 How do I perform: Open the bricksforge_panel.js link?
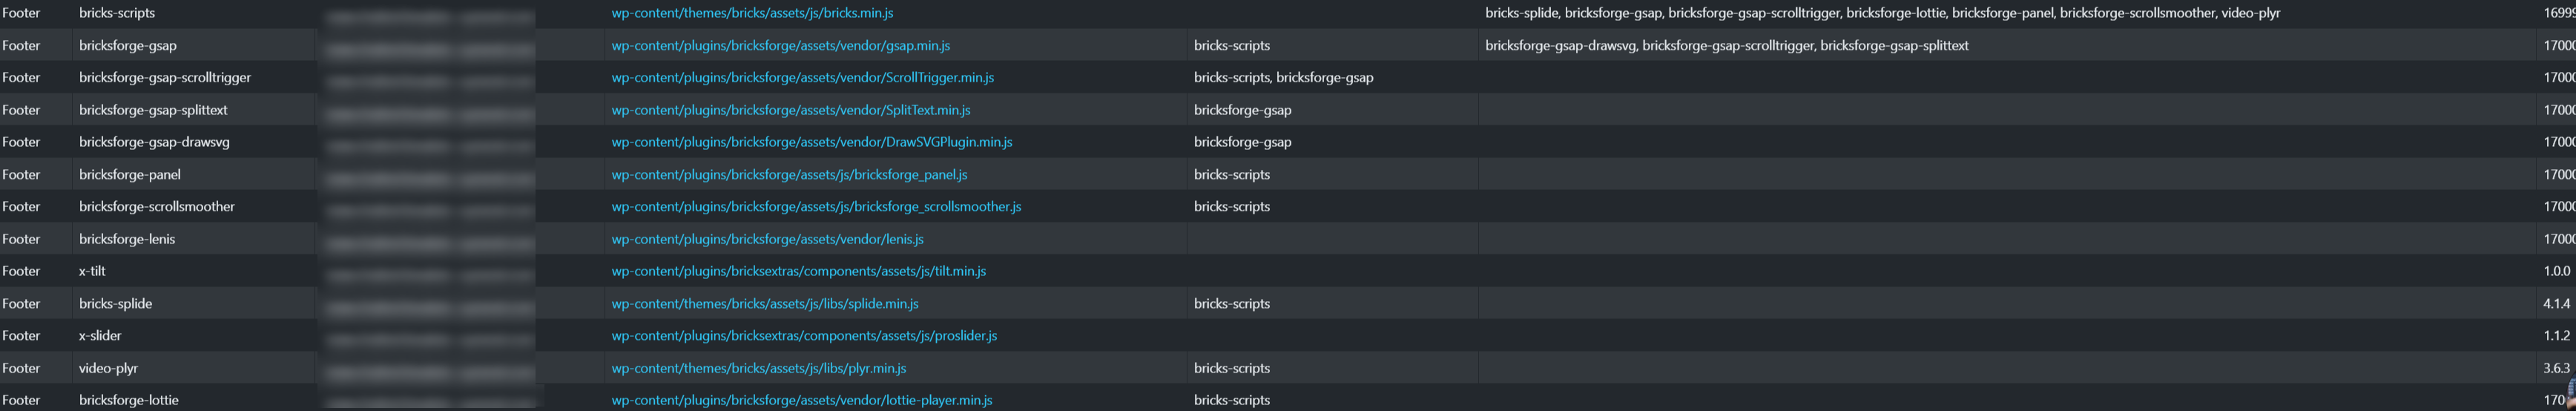pos(789,174)
